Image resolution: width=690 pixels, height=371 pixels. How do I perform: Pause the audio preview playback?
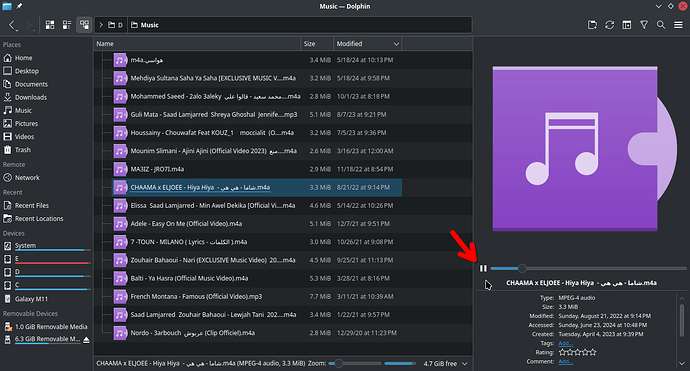pyautogui.click(x=483, y=268)
